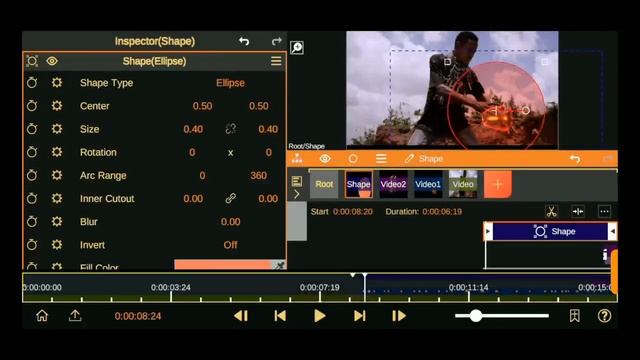This screenshot has width=640, height=360.
Task: Open layer hierarchy icon in orange bar
Action: click(x=297, y=158)
